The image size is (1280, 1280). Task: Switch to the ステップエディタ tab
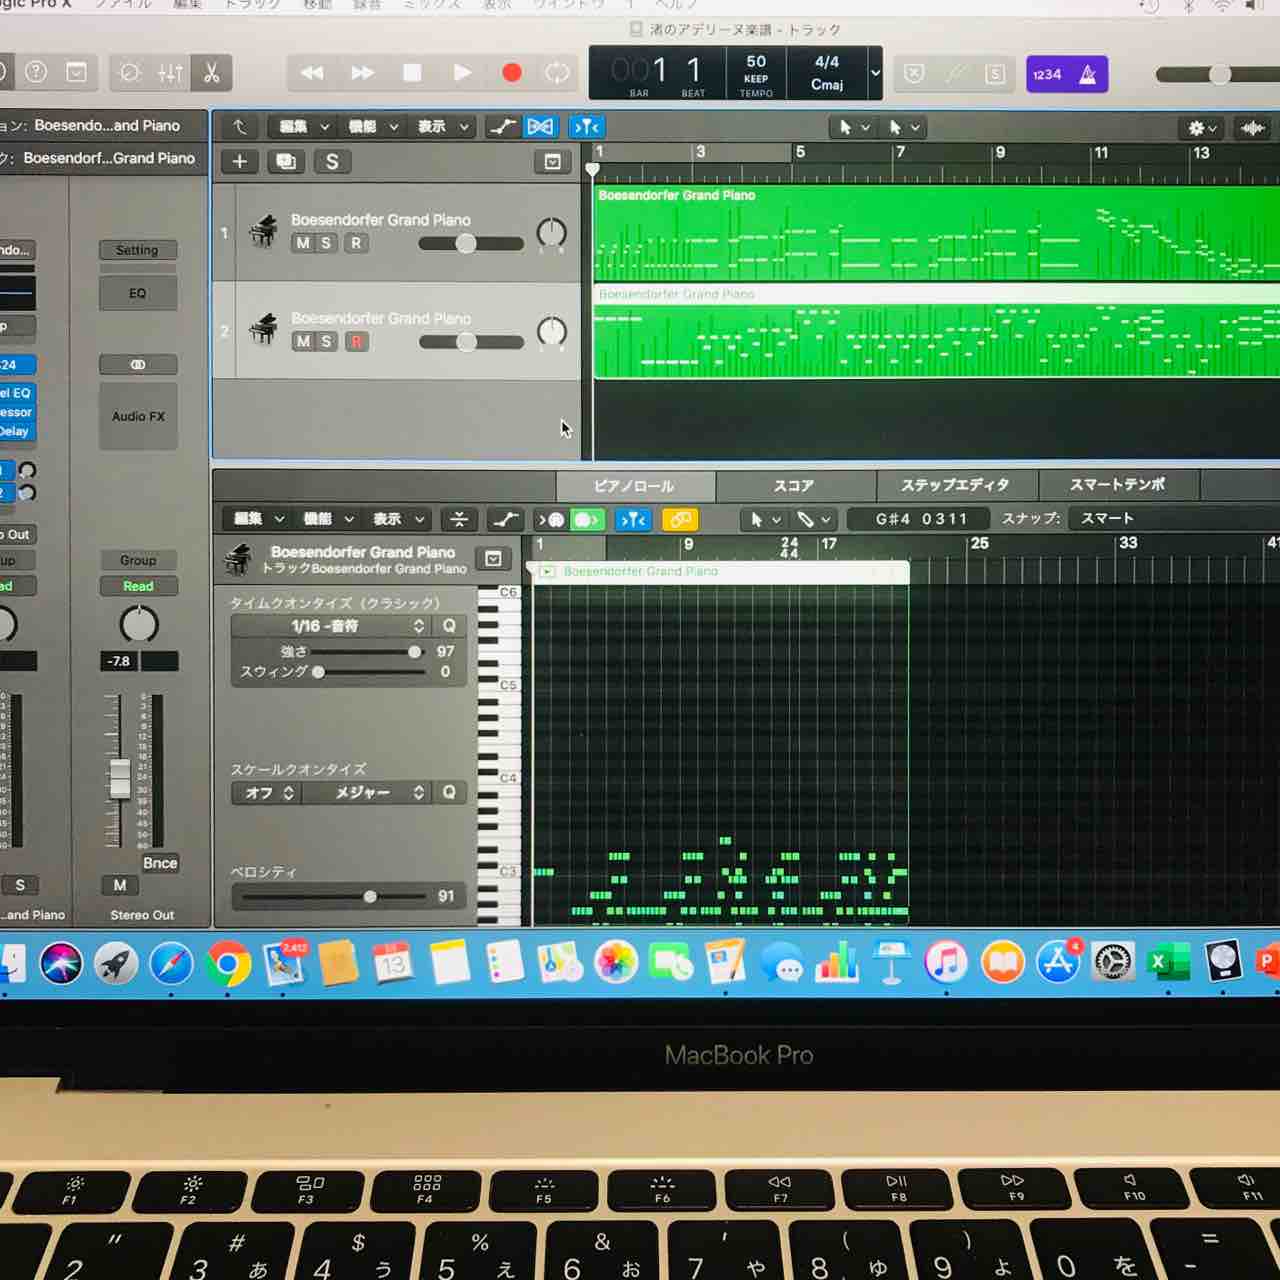pyautogui.click(x=956, y=485)
